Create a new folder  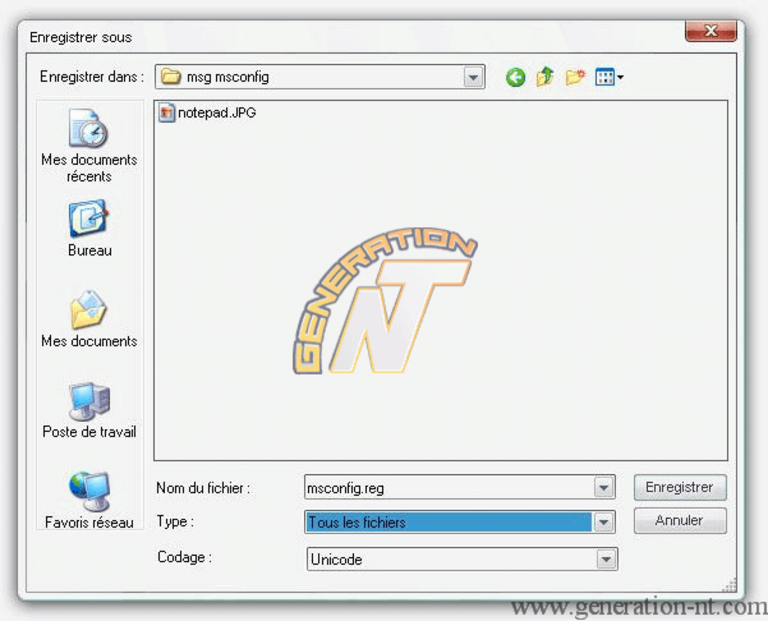tap(575, 77)
